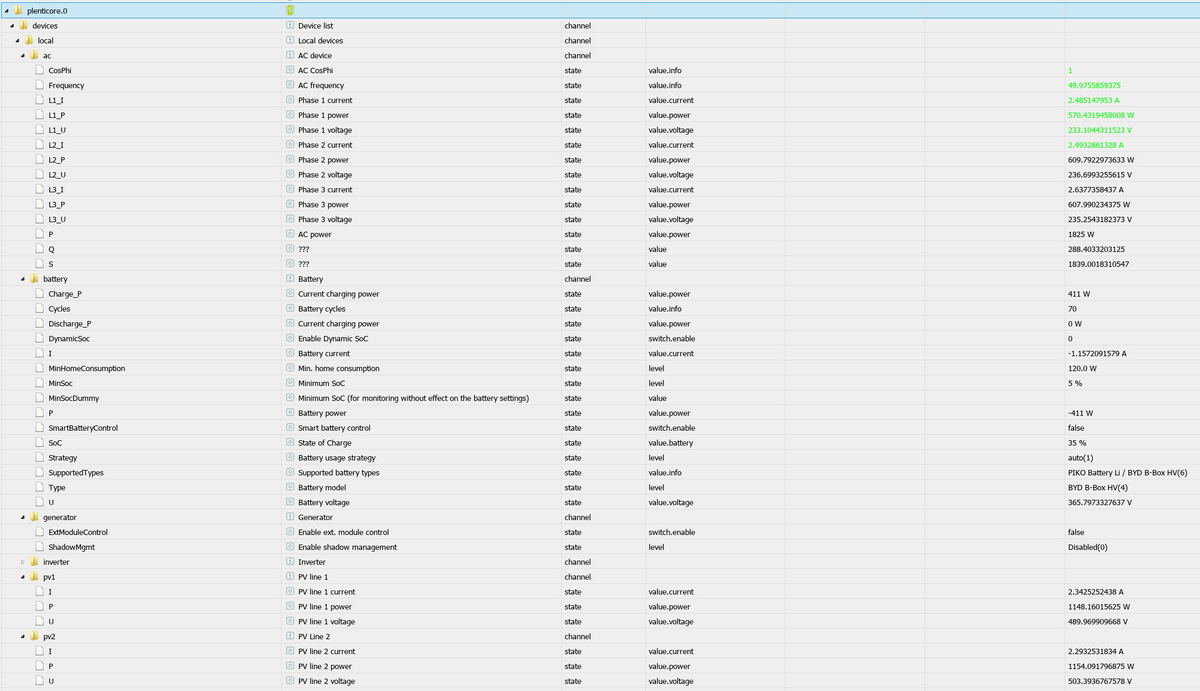Select the MinSocDummy state row
The width and height of the screenshot is (1200, 691).
click(x=600, y=398)
